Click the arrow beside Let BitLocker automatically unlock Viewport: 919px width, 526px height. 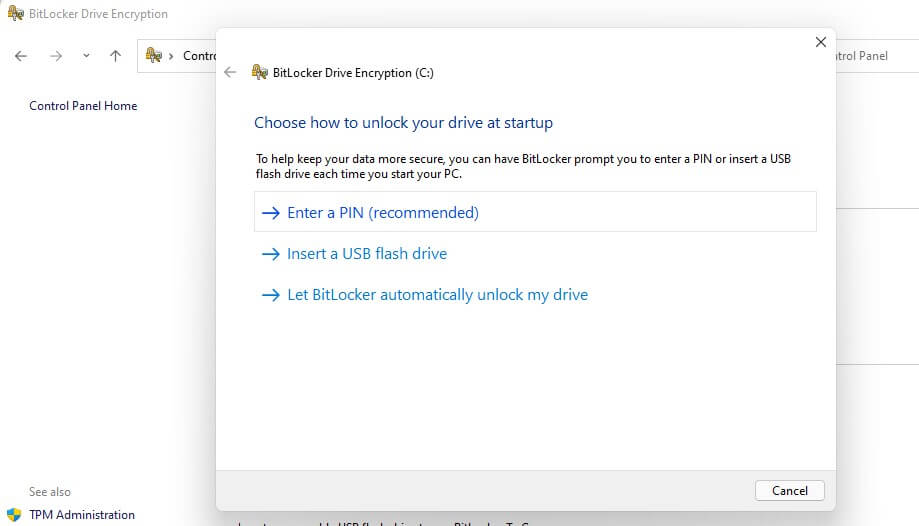pos(270,295)
